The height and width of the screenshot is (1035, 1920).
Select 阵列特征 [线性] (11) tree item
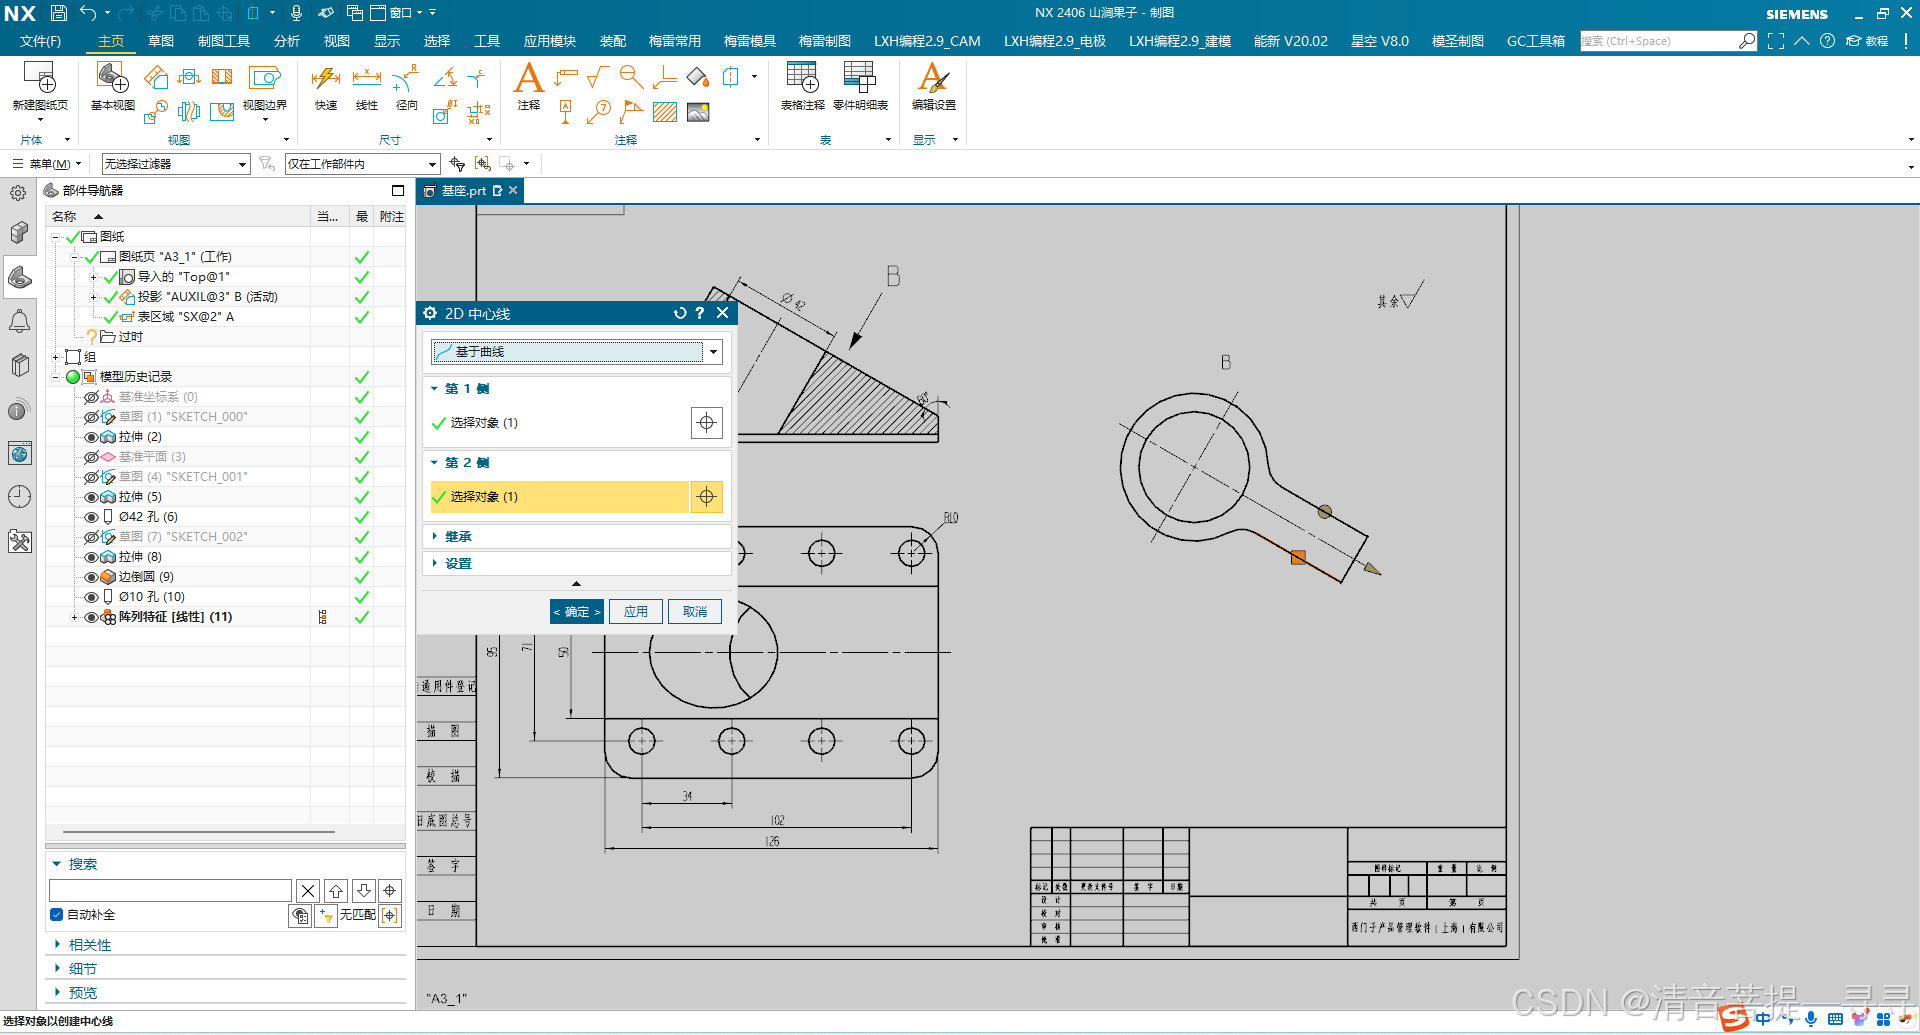tap(175, 617)
